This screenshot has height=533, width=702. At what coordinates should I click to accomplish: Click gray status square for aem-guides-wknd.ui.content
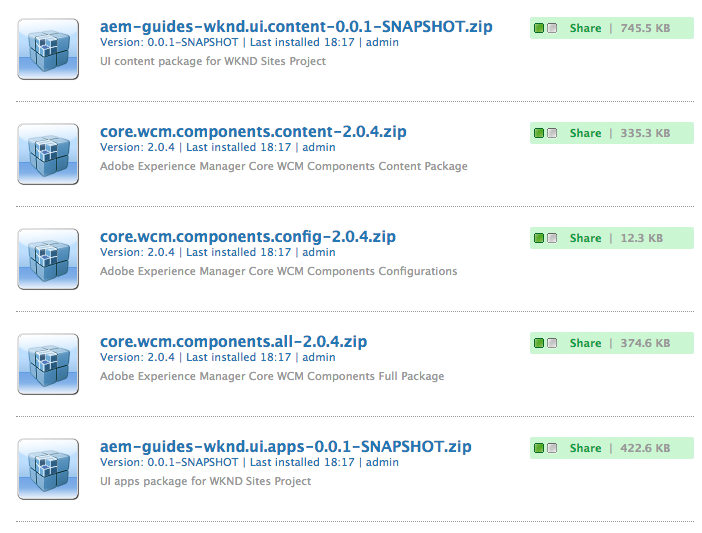point(552,28)
